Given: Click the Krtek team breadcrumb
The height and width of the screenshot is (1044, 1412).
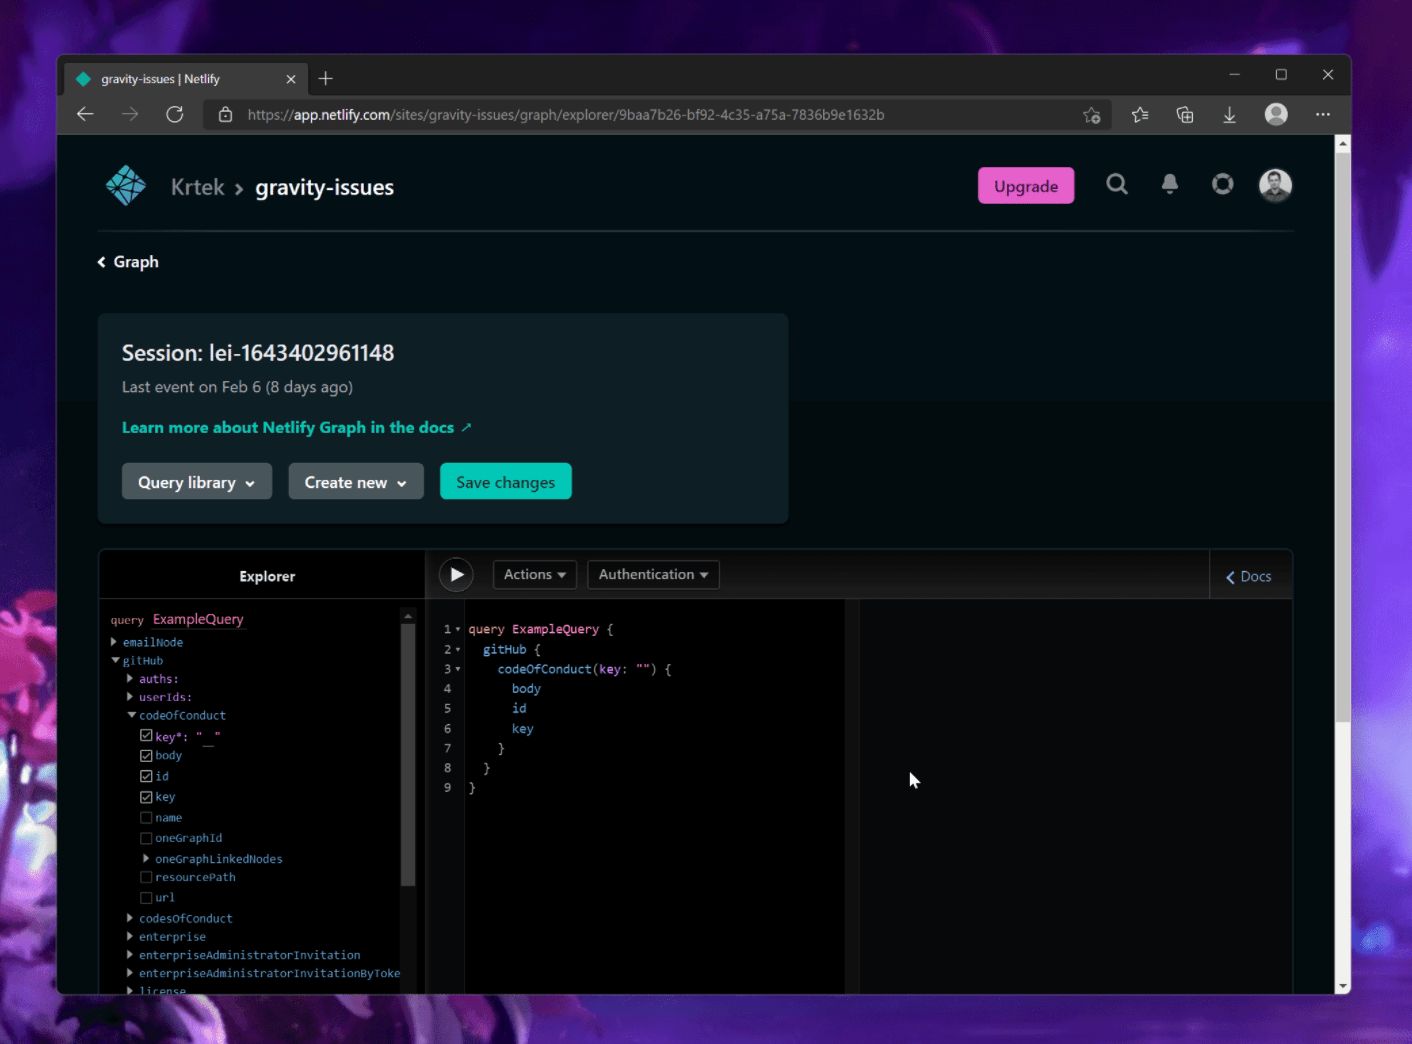Looking at the screenshot, I should click(197, 187).
